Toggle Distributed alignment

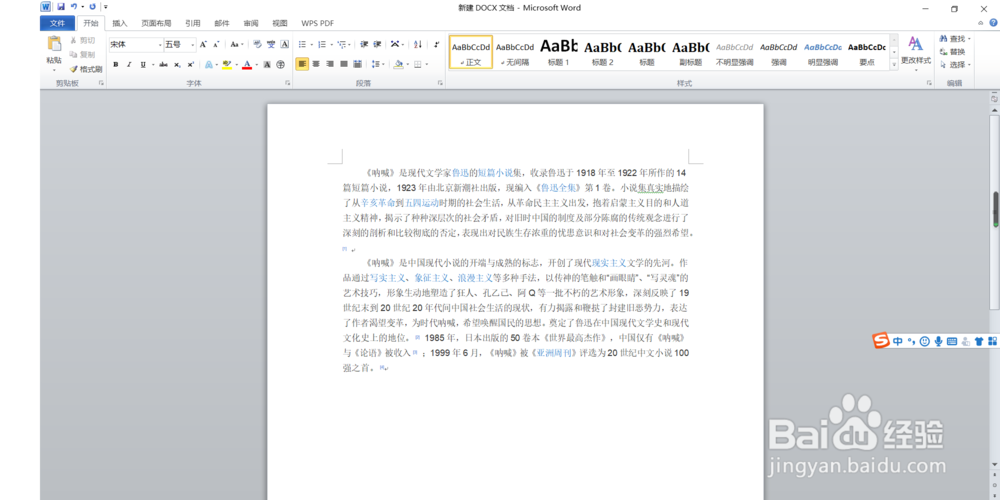coord(357,64)
